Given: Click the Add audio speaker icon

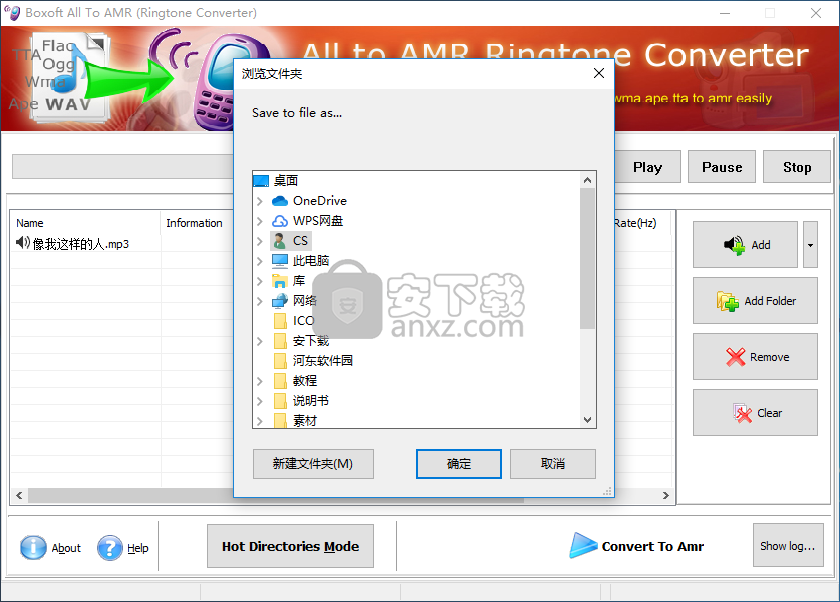Looking at the screenshot, I should 734,245.
